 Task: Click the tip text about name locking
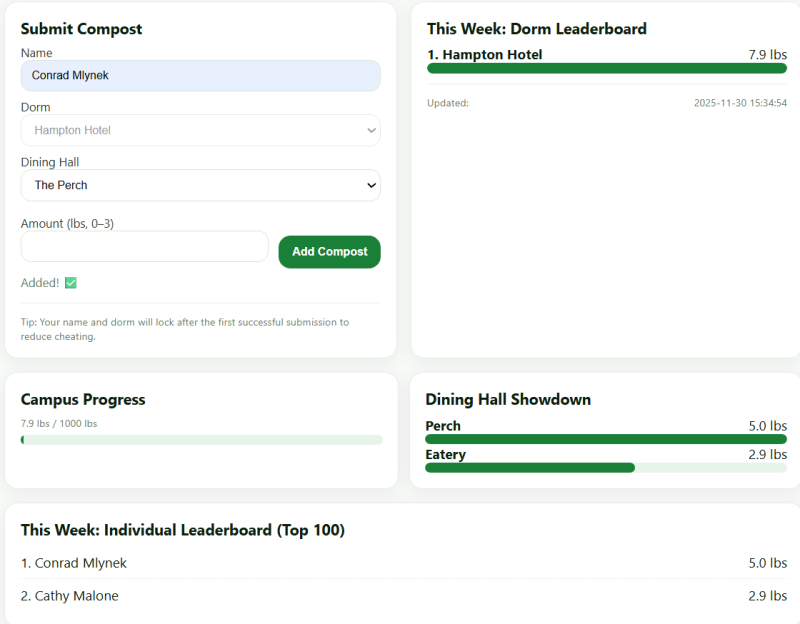[x=185, y=329]
